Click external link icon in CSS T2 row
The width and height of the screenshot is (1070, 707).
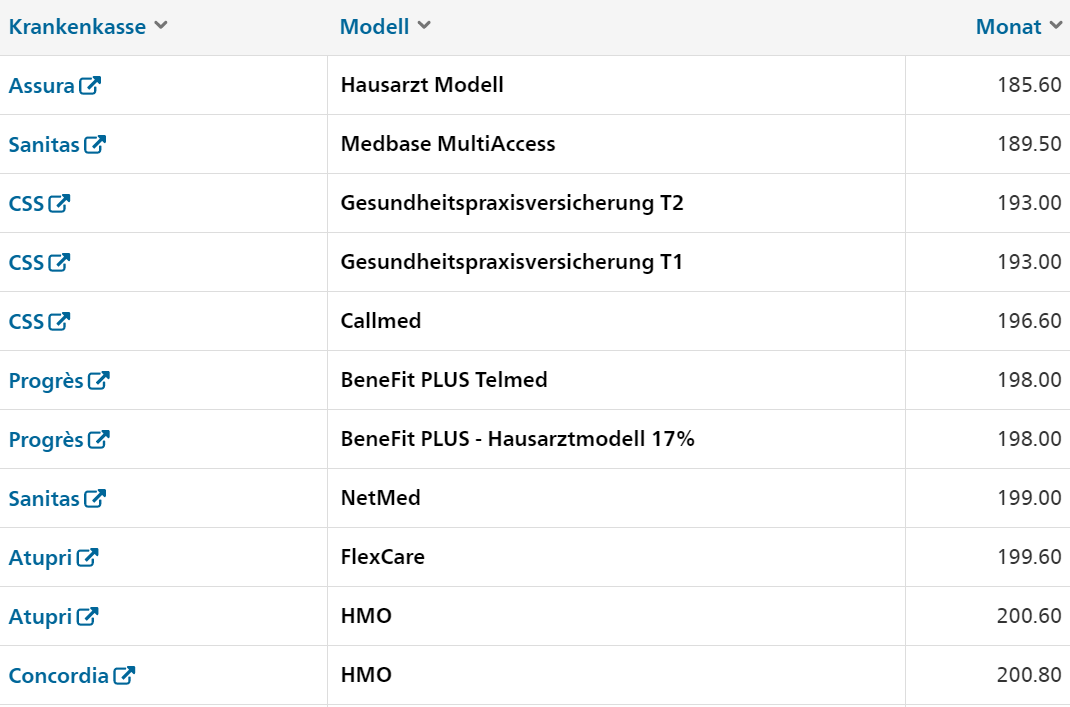tap(59, 203)
